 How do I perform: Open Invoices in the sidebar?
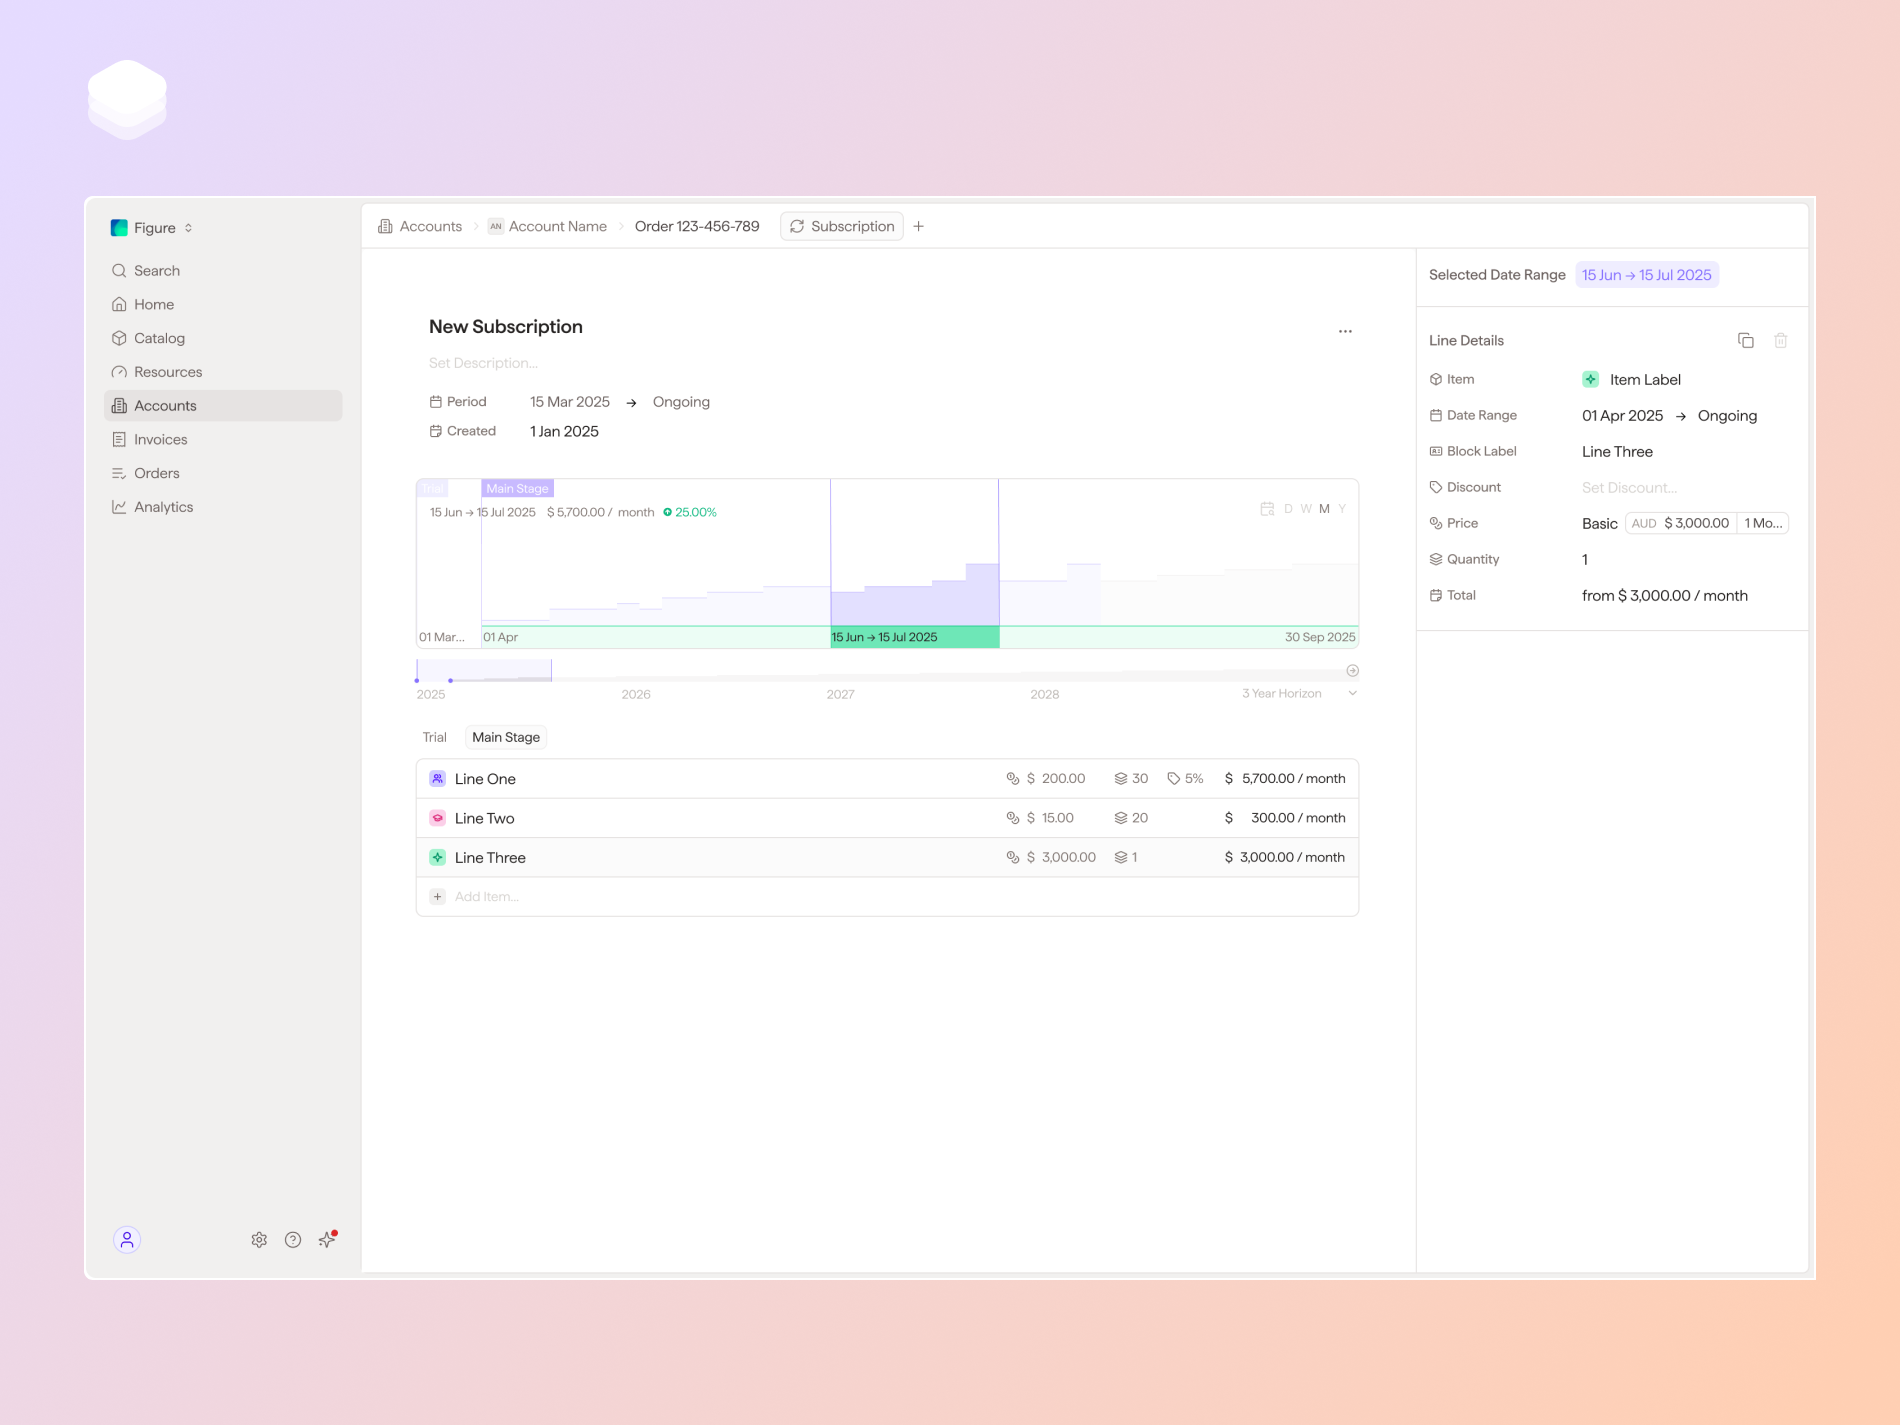pyautogui.click(x=160, y=440)
